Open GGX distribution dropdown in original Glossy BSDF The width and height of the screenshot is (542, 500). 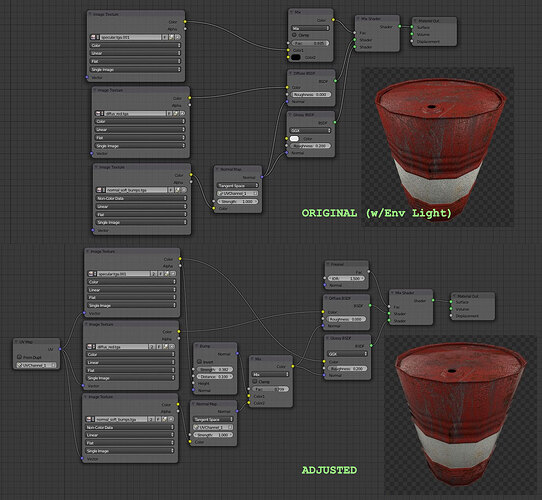310,130
